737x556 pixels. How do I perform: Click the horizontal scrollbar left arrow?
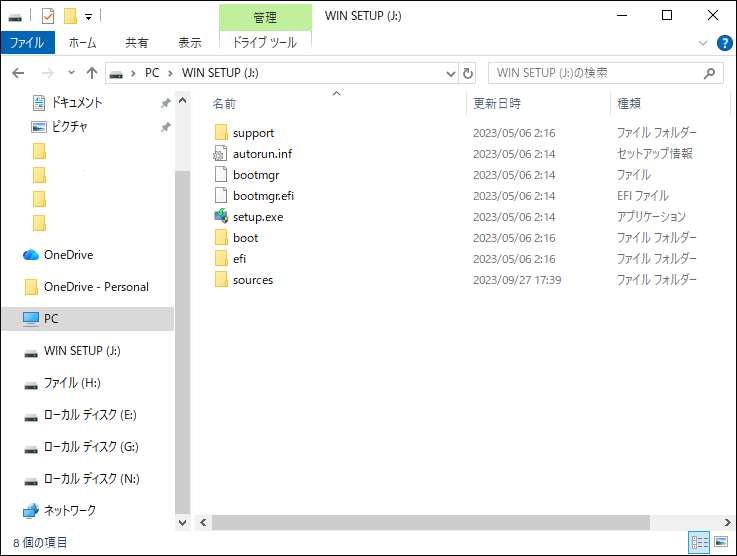click(x=203, y=523)
